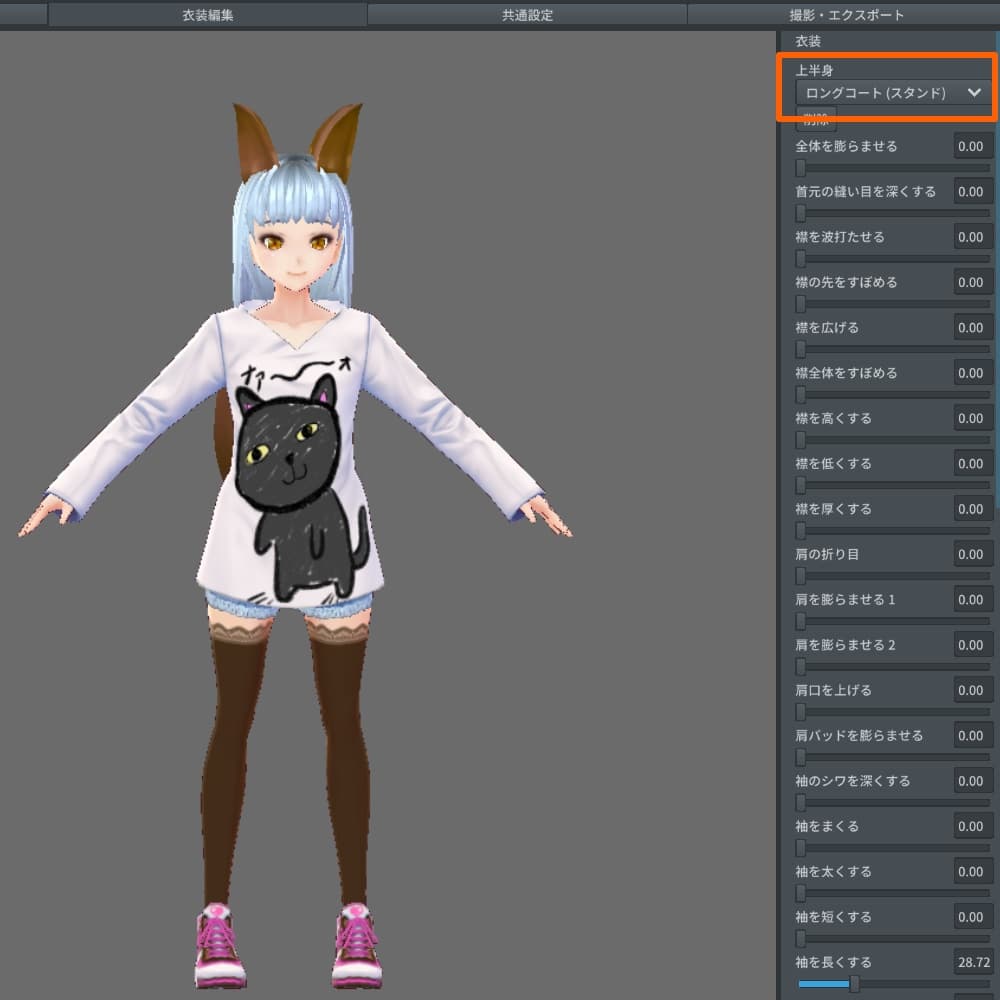Focus the 襟の先をすぼめる number field
The image size is (1000, 1000).
(x=972, y=282)
